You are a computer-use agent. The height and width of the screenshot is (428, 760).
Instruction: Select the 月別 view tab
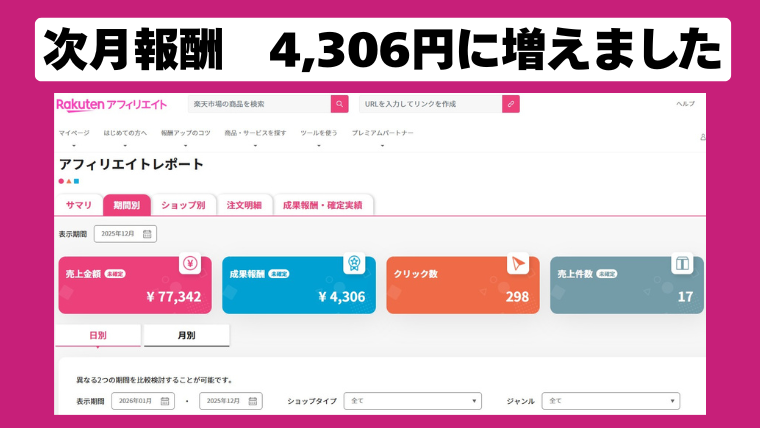(186, 336)
